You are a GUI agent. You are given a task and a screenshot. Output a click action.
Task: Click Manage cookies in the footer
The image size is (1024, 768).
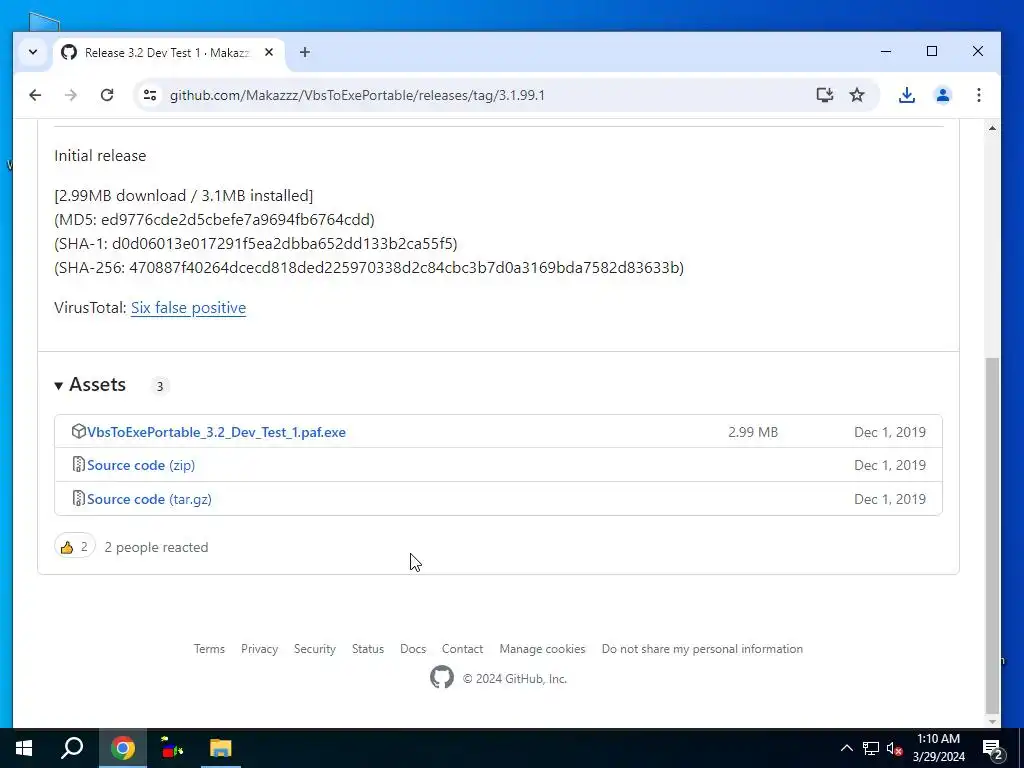542,648
